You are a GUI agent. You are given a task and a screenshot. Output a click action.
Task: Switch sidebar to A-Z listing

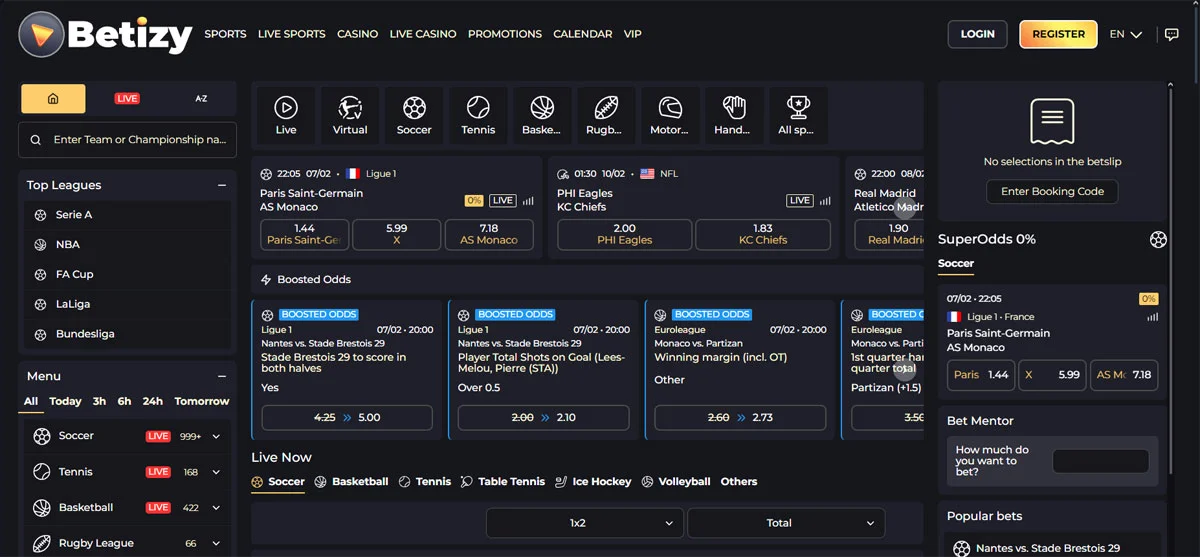click(201, 98)
